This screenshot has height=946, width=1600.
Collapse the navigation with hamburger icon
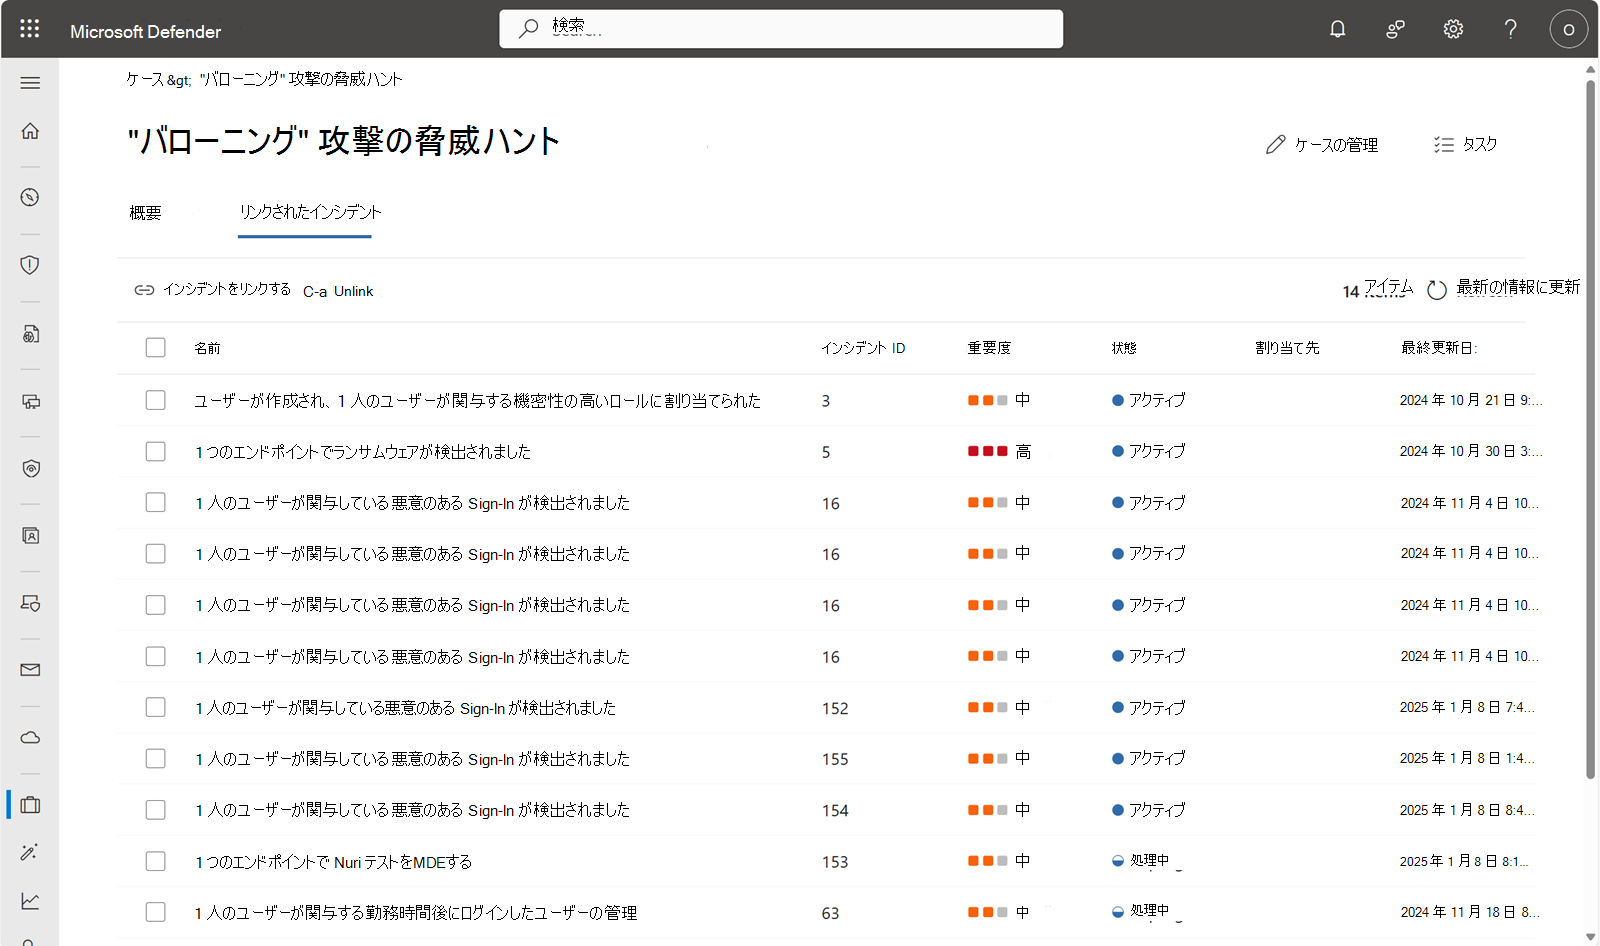click(30, 83)
